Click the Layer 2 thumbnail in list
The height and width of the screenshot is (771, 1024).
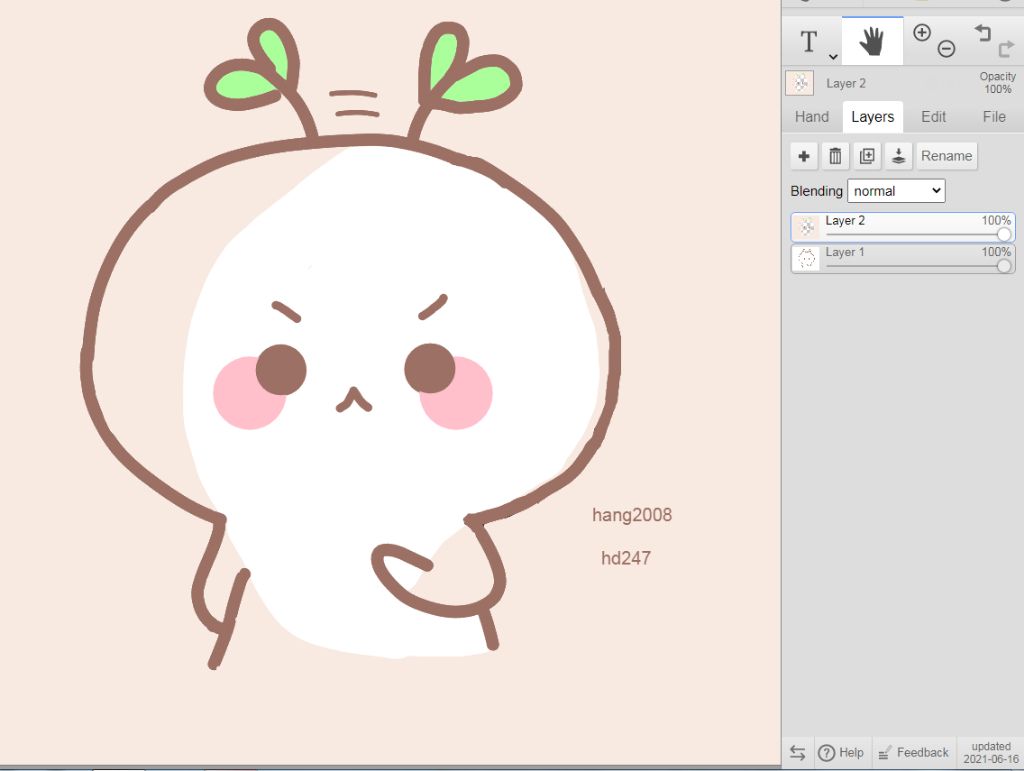coord(807,227)
